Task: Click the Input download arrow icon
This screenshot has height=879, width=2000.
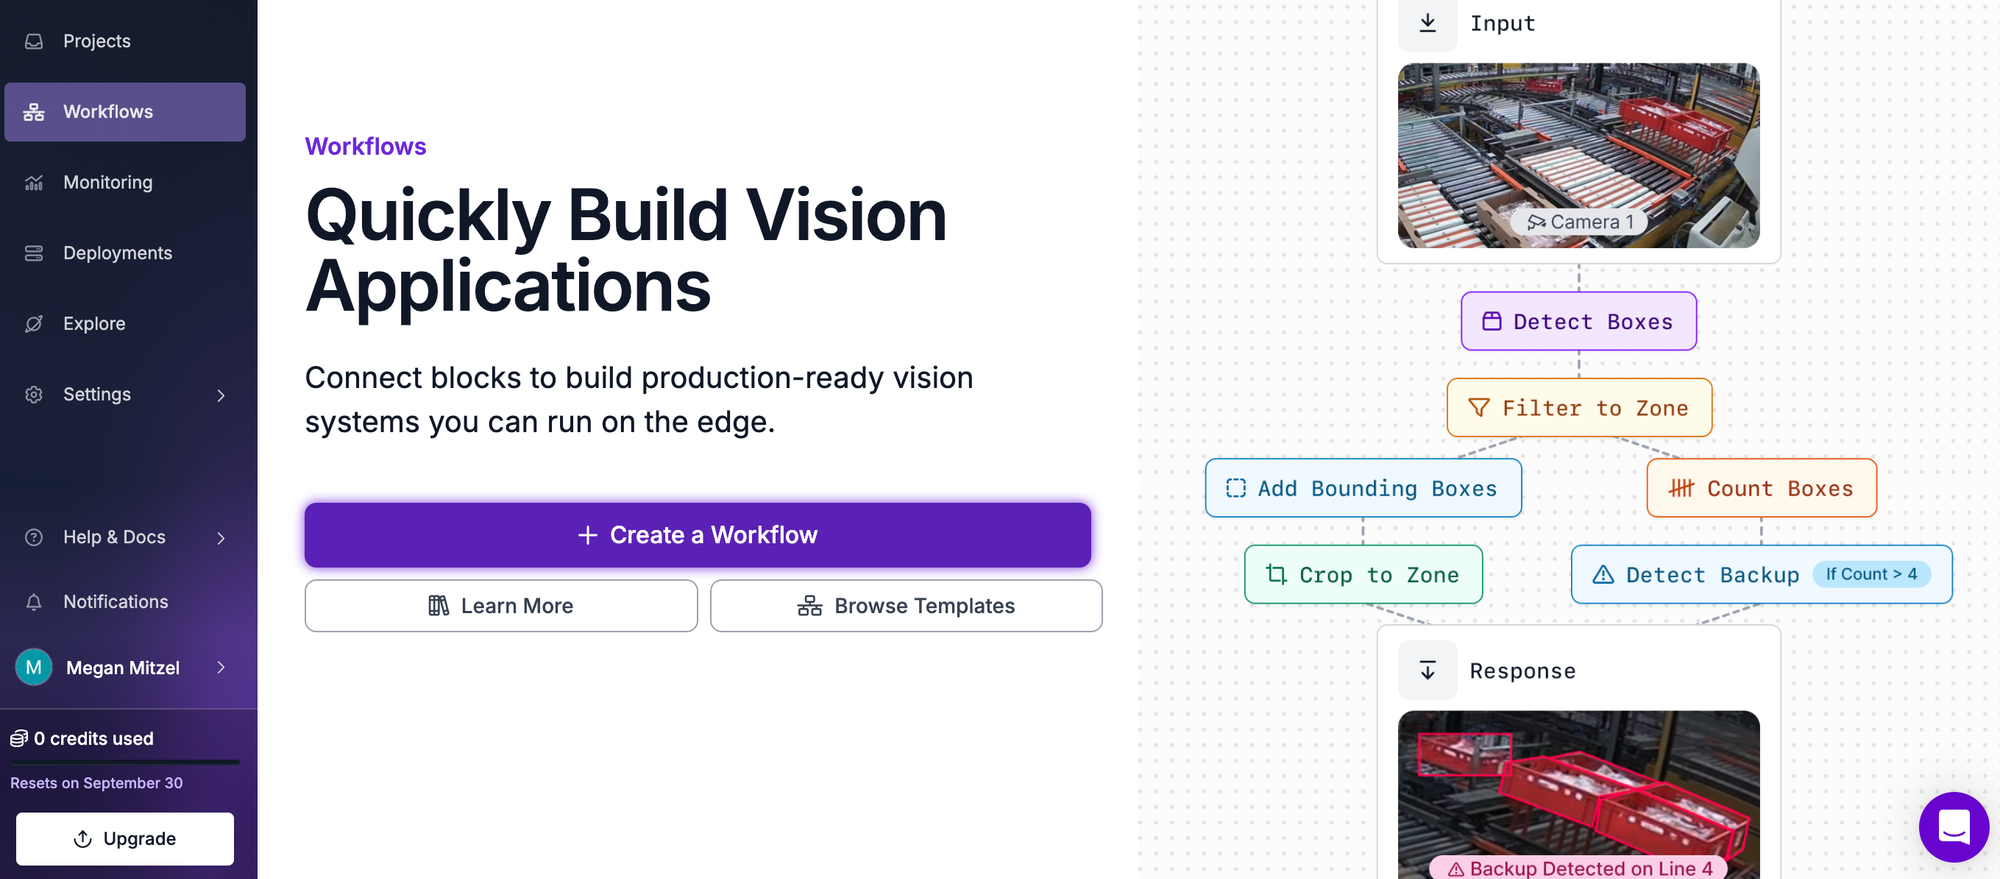Action: (1428, 23)
